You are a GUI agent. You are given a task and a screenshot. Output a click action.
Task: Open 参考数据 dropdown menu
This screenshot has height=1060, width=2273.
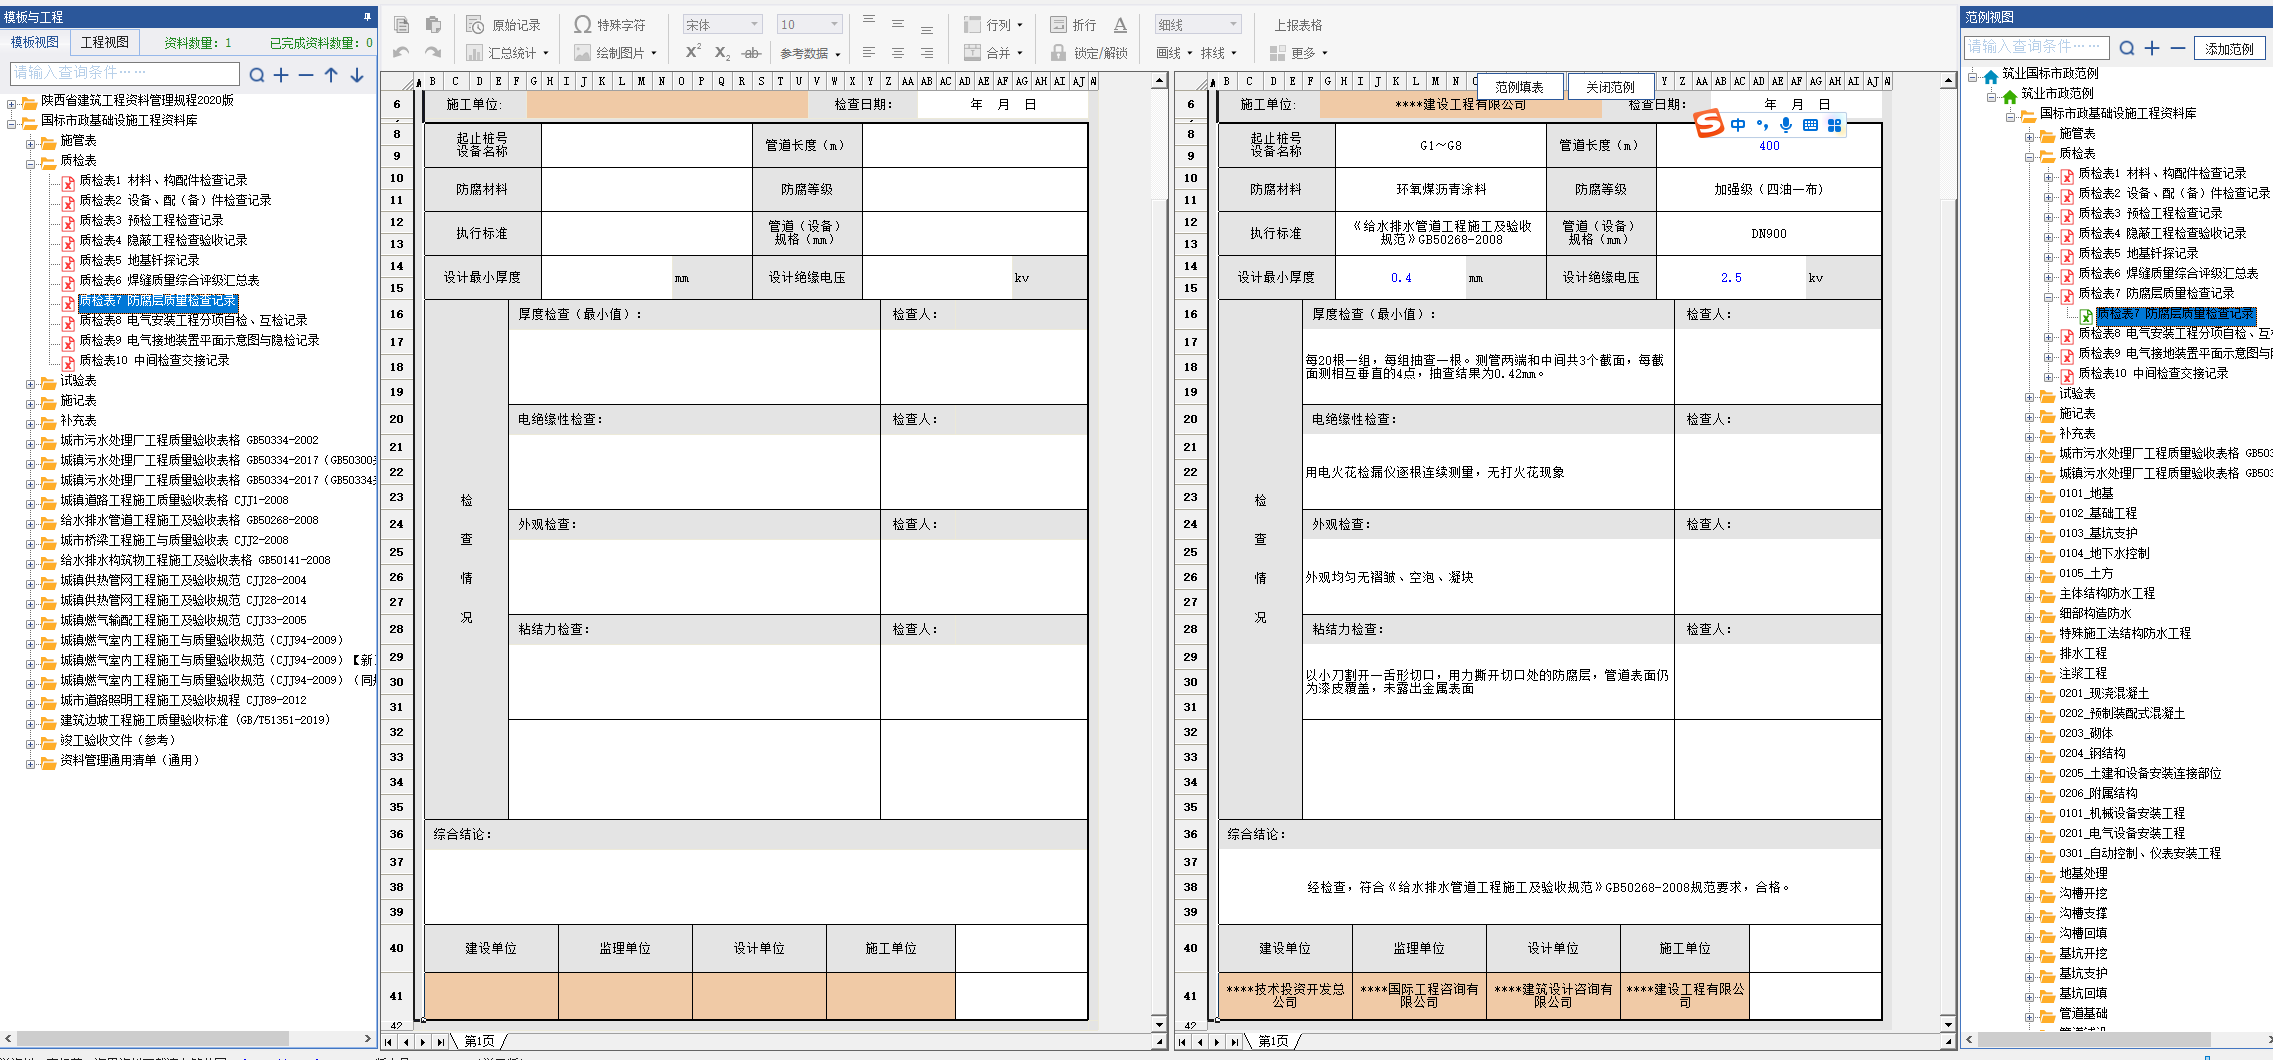tap(811, 54)
